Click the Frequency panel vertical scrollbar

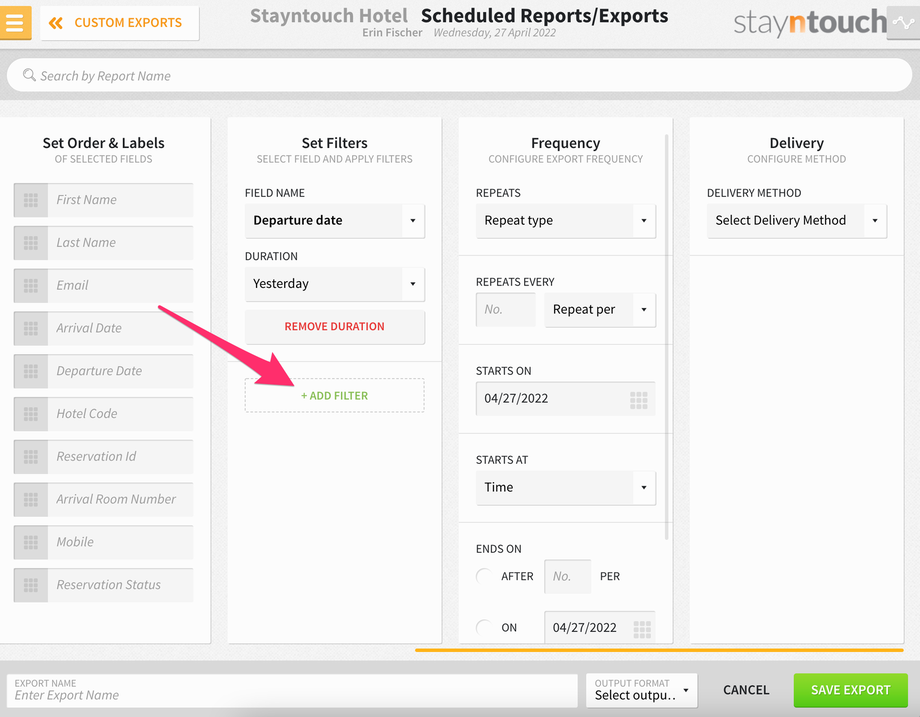667,337
